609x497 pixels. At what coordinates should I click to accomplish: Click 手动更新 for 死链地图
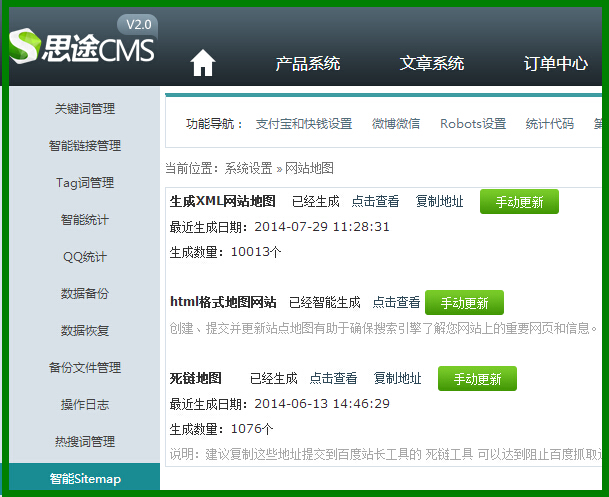[x=477, y=379]
